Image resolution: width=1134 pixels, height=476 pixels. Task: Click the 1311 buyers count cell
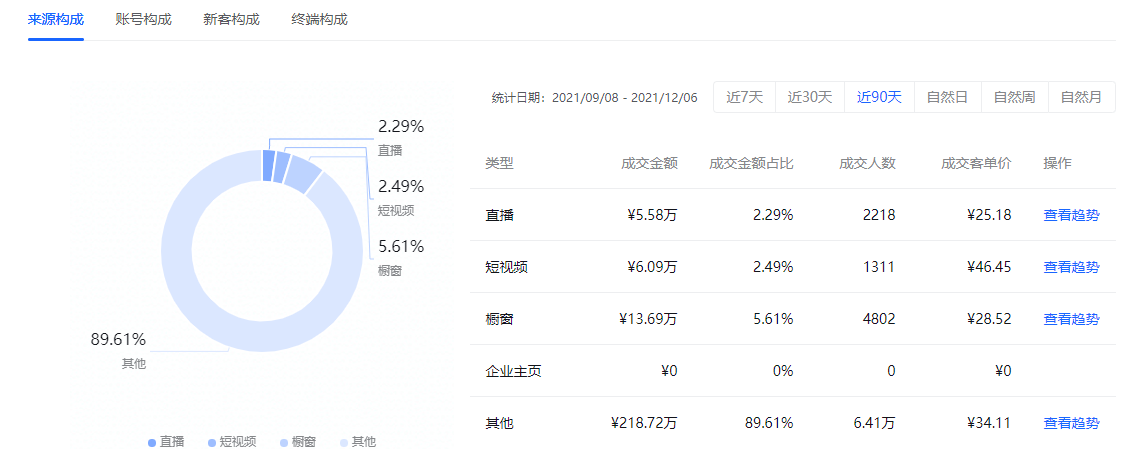881,267
